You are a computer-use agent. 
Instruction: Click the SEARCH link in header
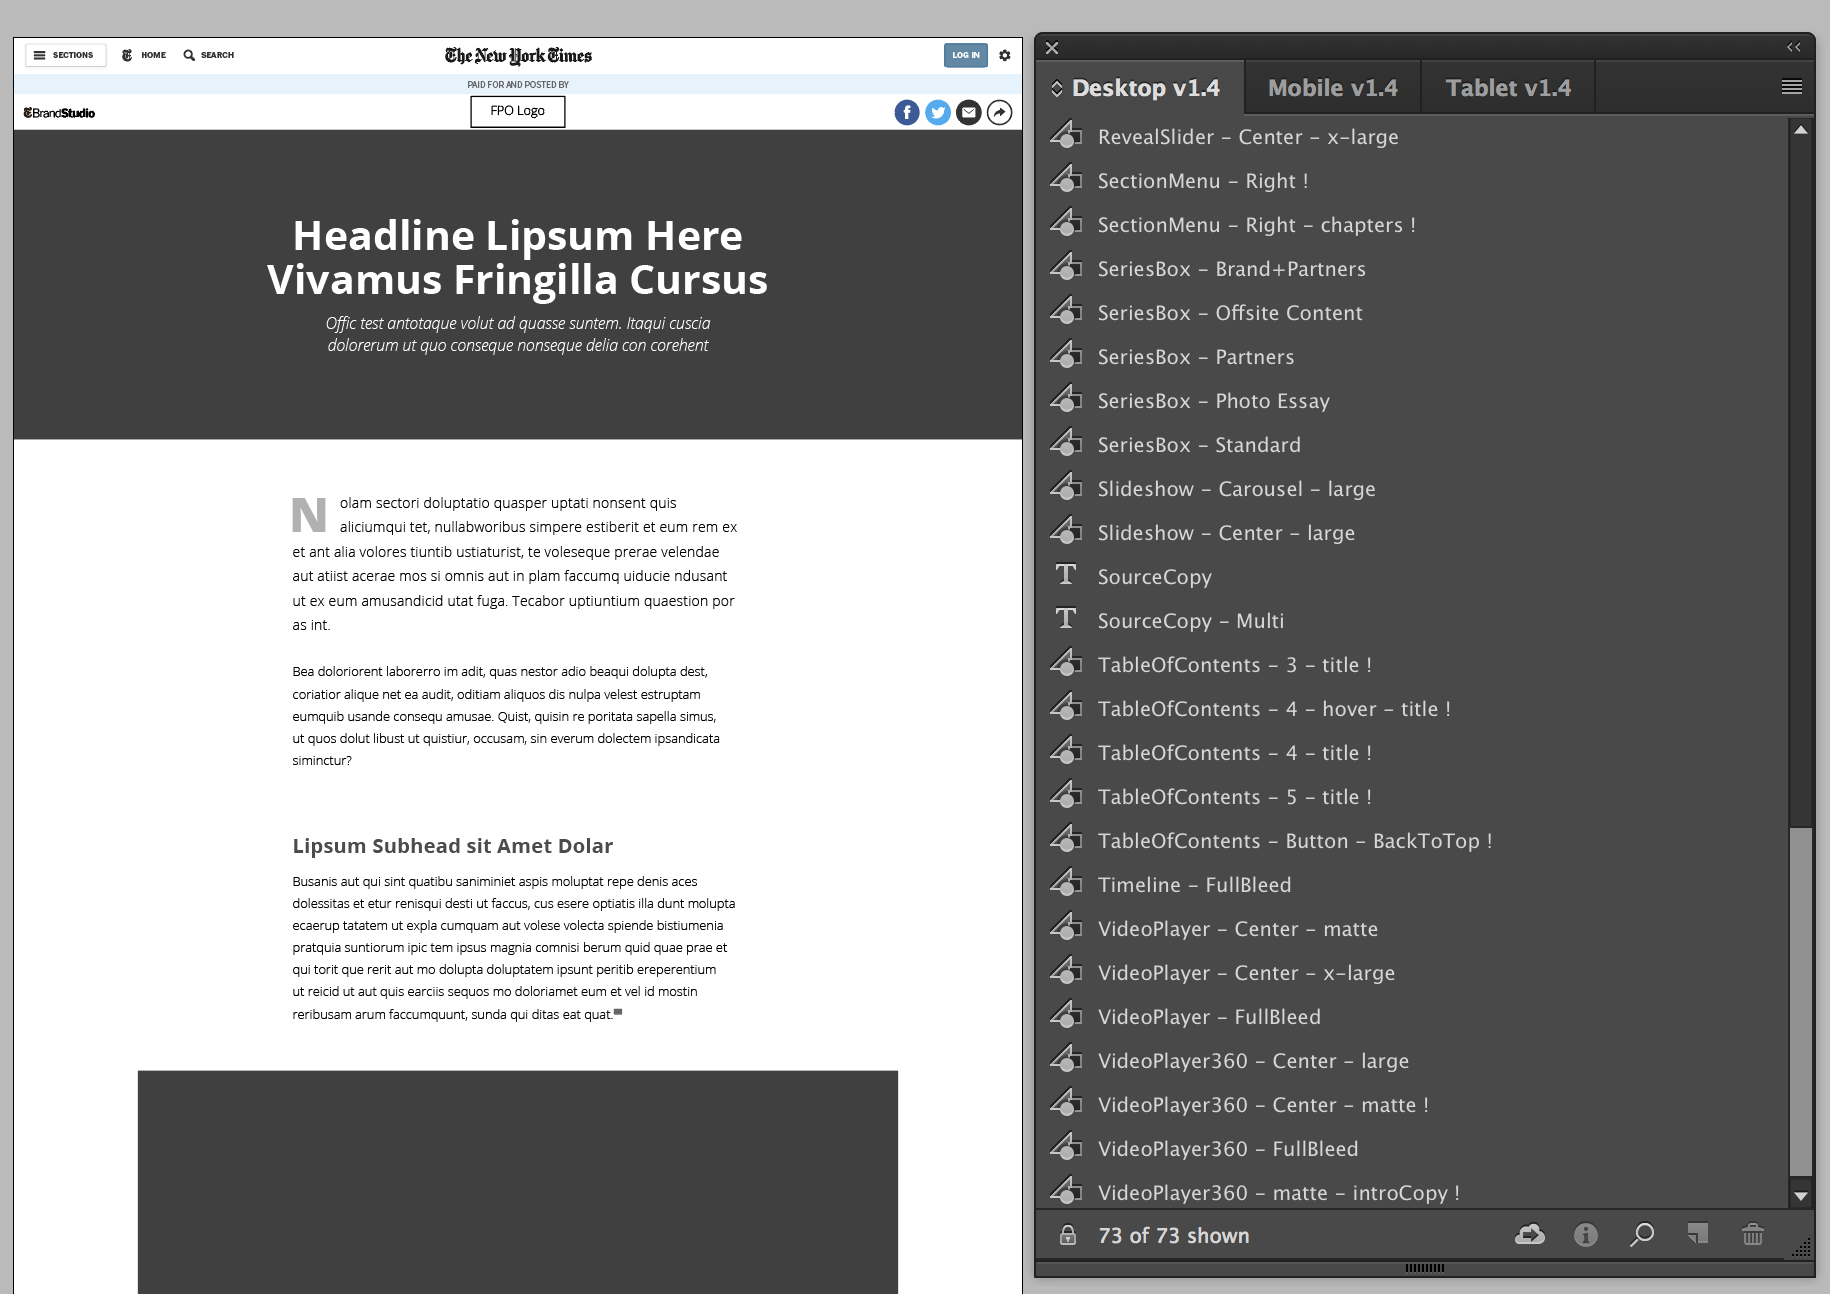coord(209,55)
